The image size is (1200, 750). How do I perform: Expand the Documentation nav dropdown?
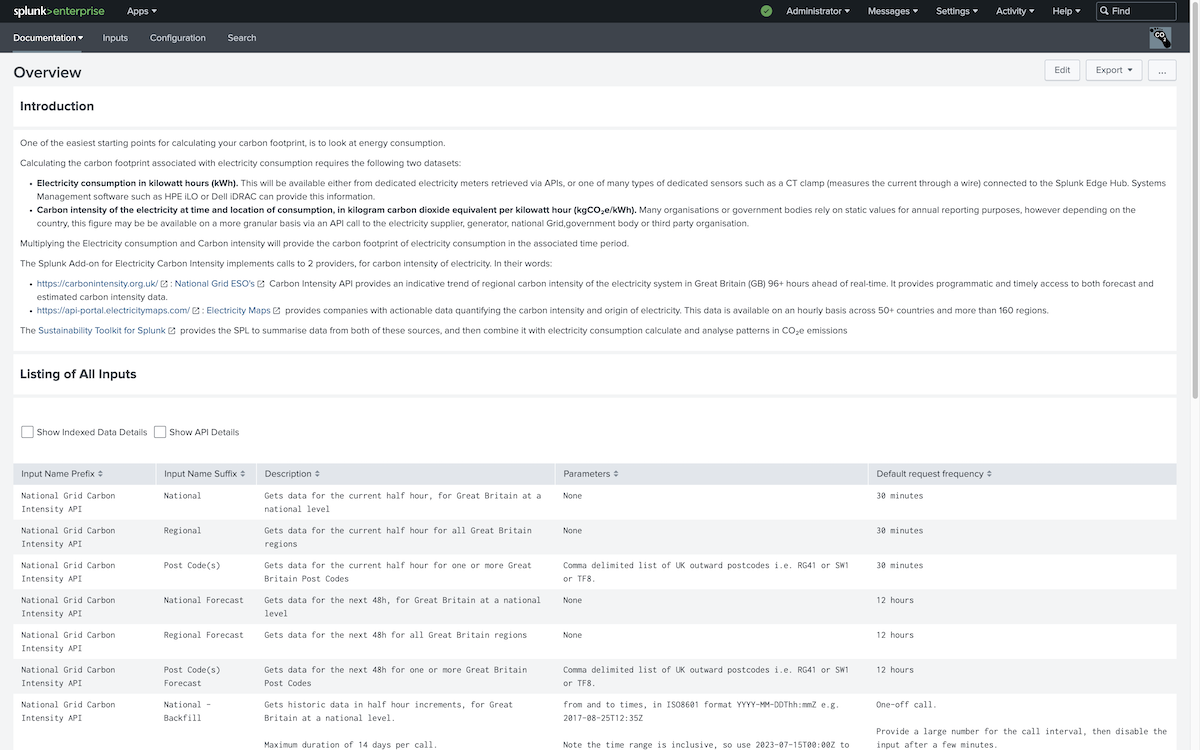click(x=48, y=38)
